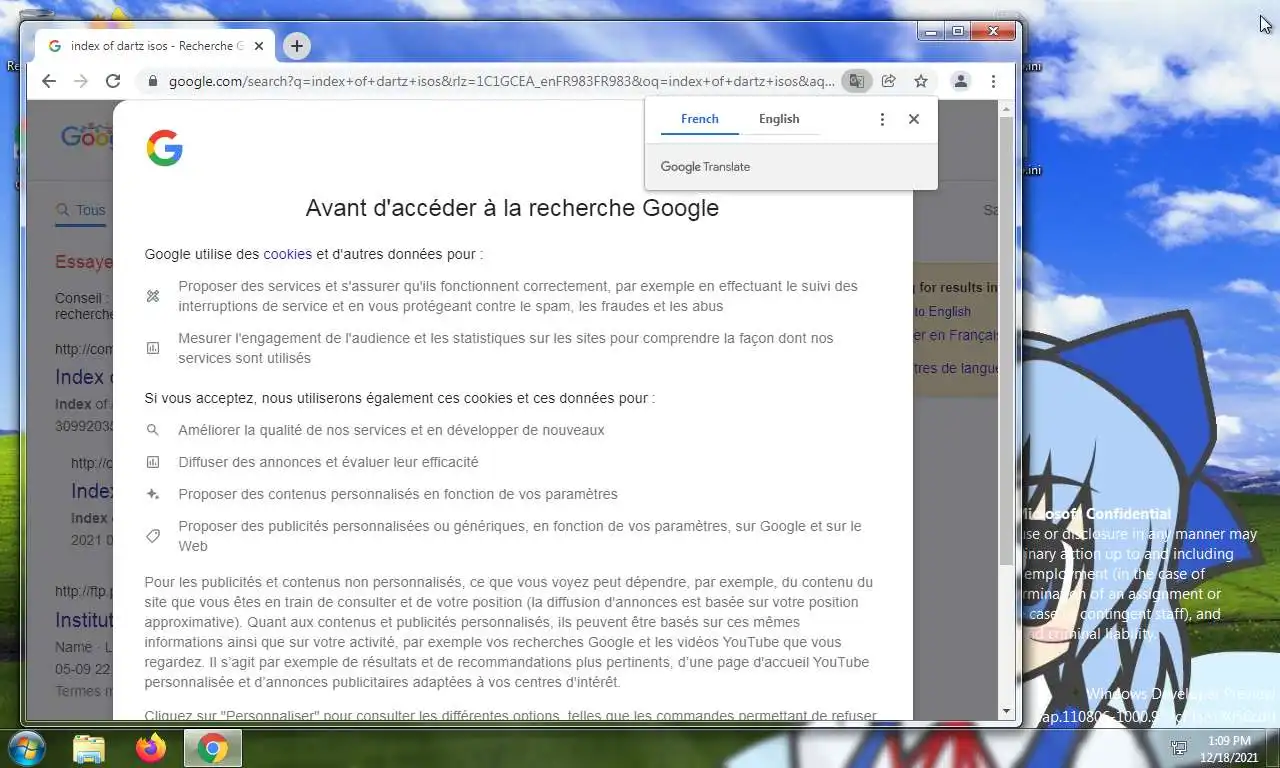Click the chart icon beside 'Mesurer l'engagement'
Image resolution: width=1280 pixels, height=768 pixels.
(153, 348)
